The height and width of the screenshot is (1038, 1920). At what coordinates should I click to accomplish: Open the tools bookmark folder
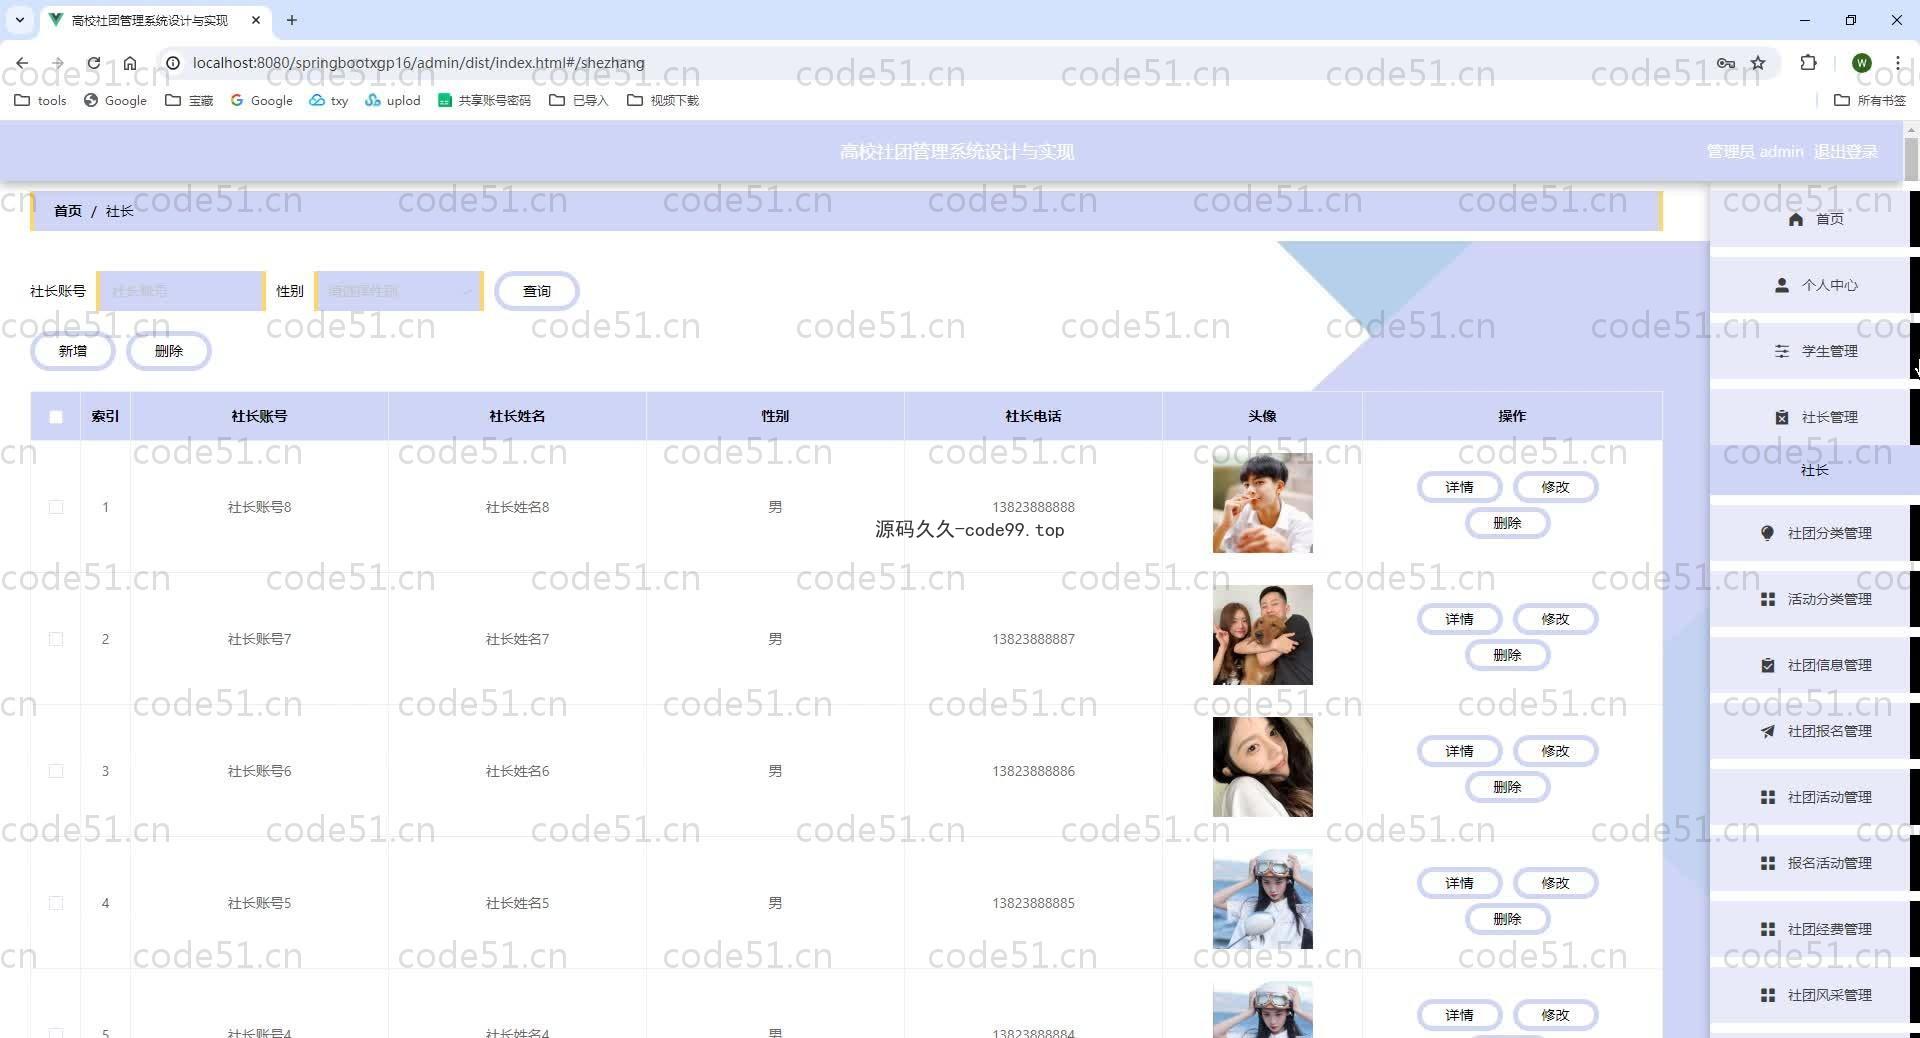[x=40, y=100]
